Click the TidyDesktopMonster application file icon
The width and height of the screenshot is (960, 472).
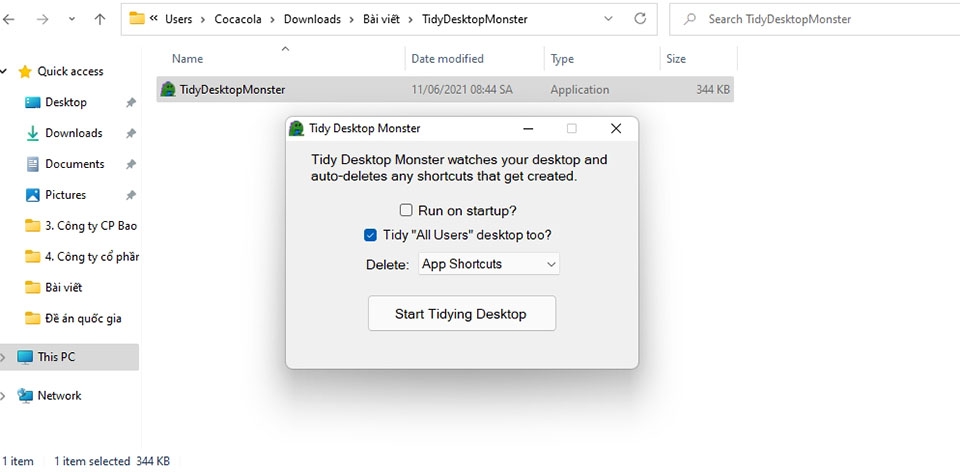tap(168, 89)
